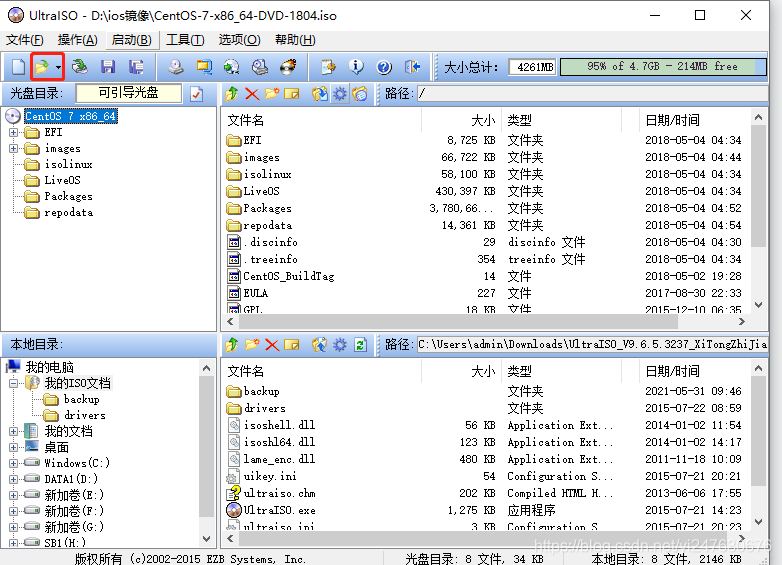Image resolution: width=782 pixels, height=565 pixels.
Task: Select the isolinux folder in disc tree
Action: tap(68, 164)
